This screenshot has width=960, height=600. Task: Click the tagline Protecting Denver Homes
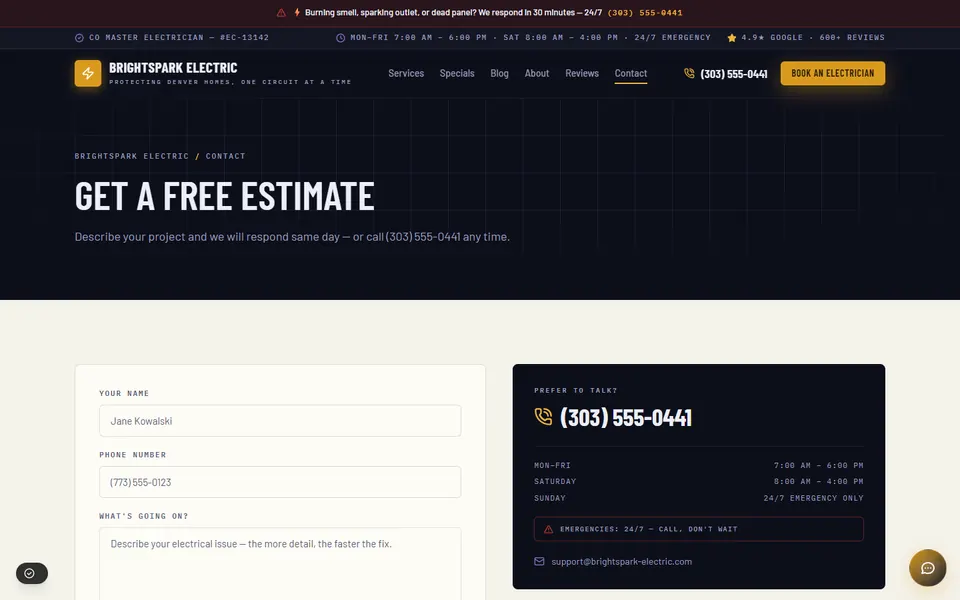pos(230,82)
